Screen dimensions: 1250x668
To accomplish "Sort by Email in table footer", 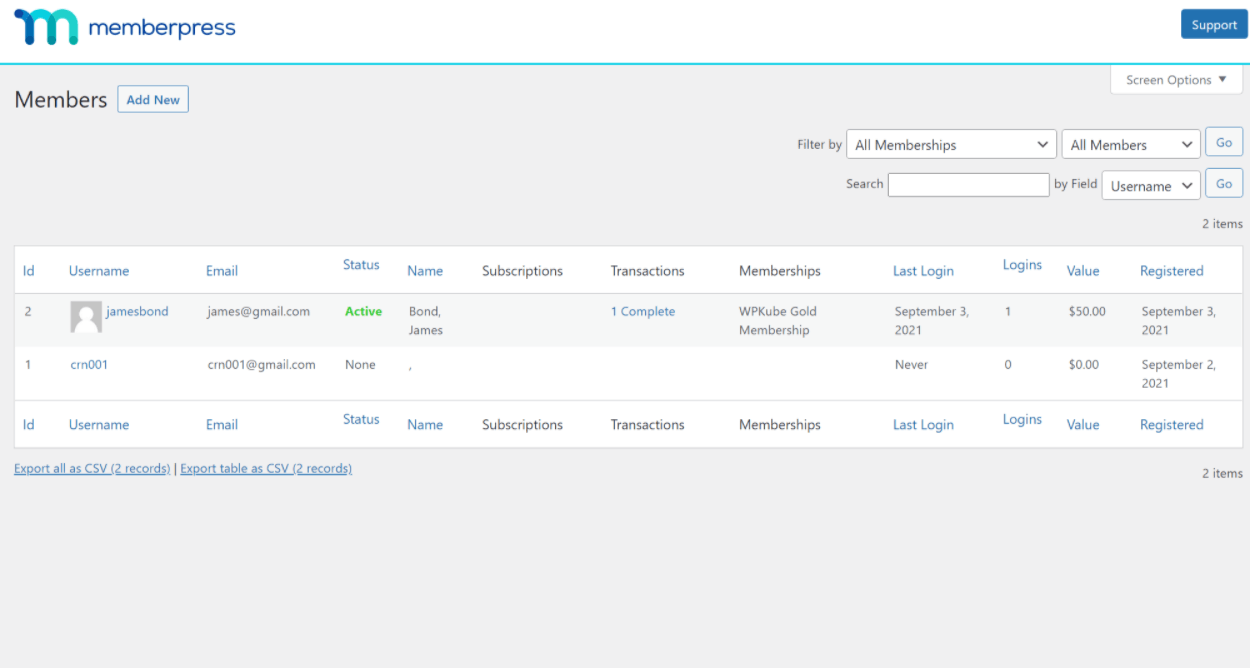I will [x=222, y=425].
